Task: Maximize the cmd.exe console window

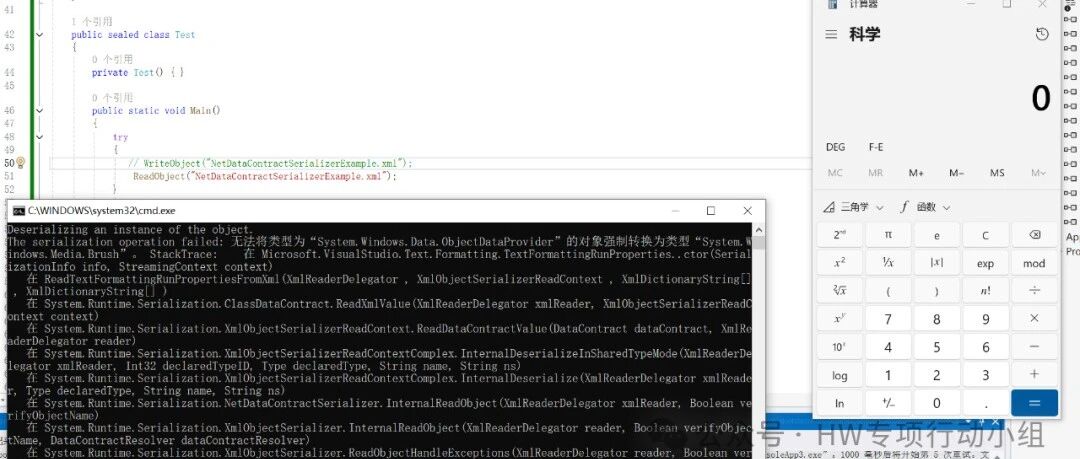Action: [711, 210]
